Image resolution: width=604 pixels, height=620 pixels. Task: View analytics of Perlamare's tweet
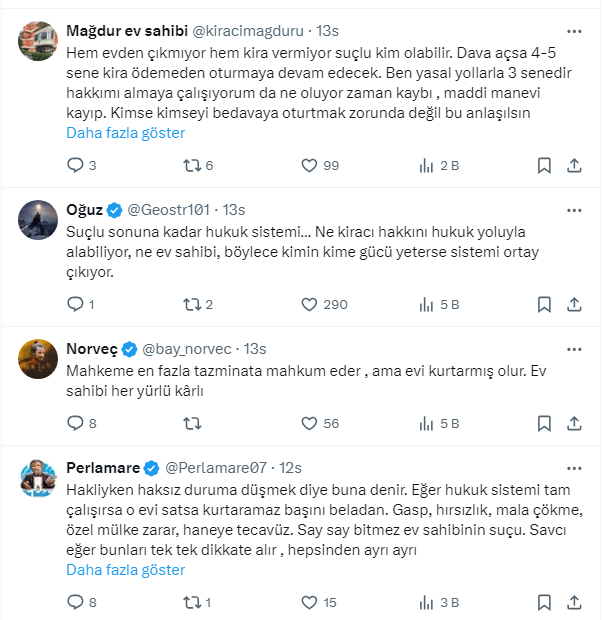pos(427,602)
